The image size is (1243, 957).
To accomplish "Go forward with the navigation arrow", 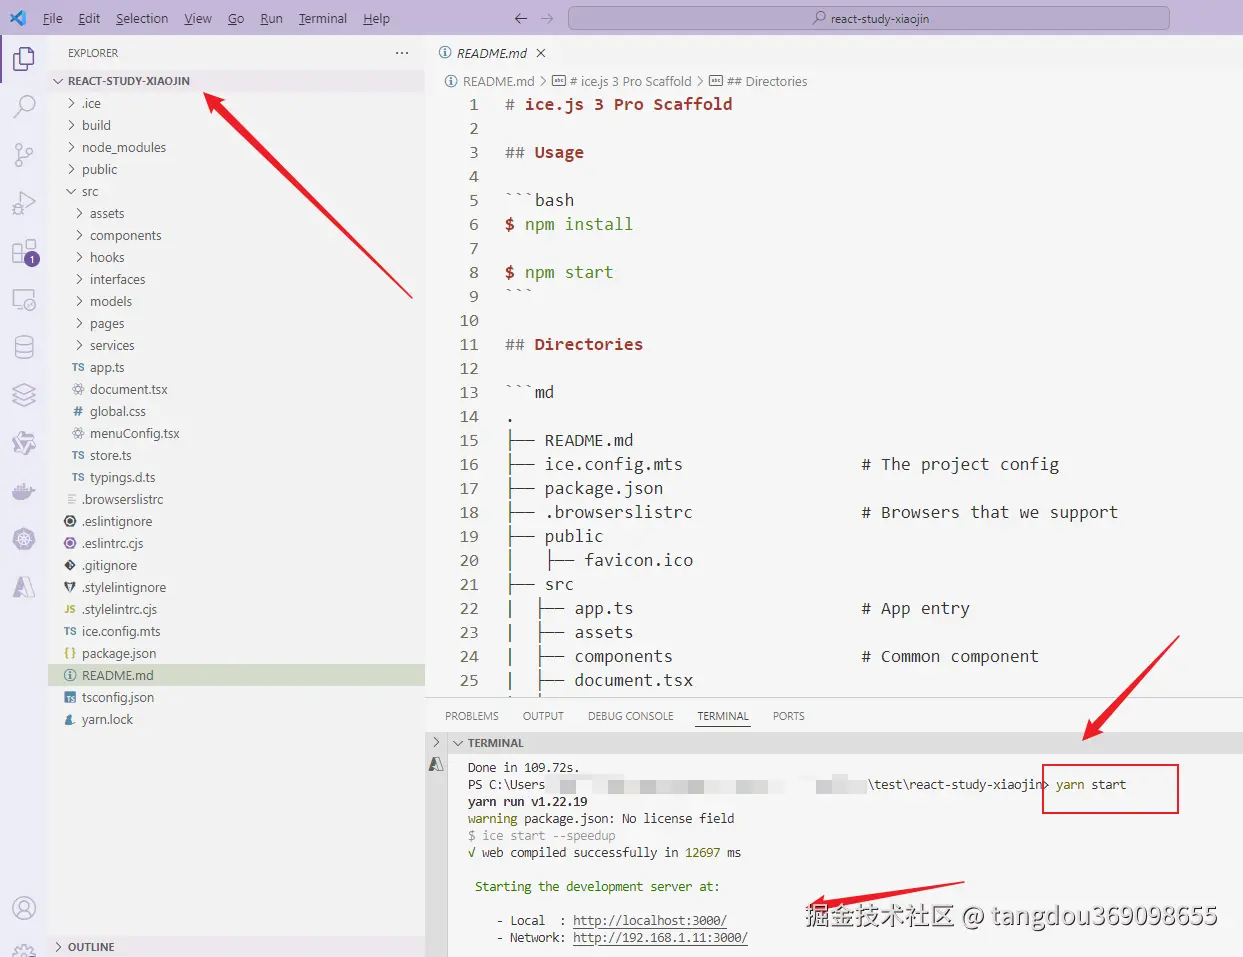I will (547, 18).
